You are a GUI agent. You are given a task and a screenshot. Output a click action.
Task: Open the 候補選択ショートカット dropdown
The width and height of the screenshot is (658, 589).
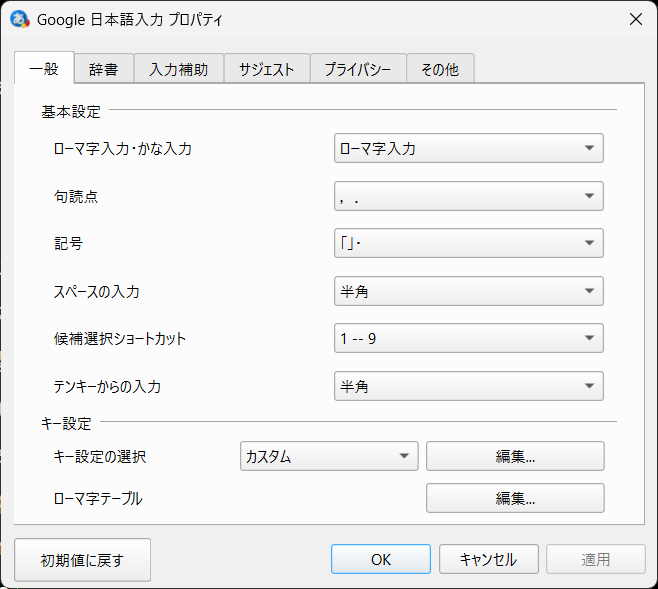pos(469,338)
